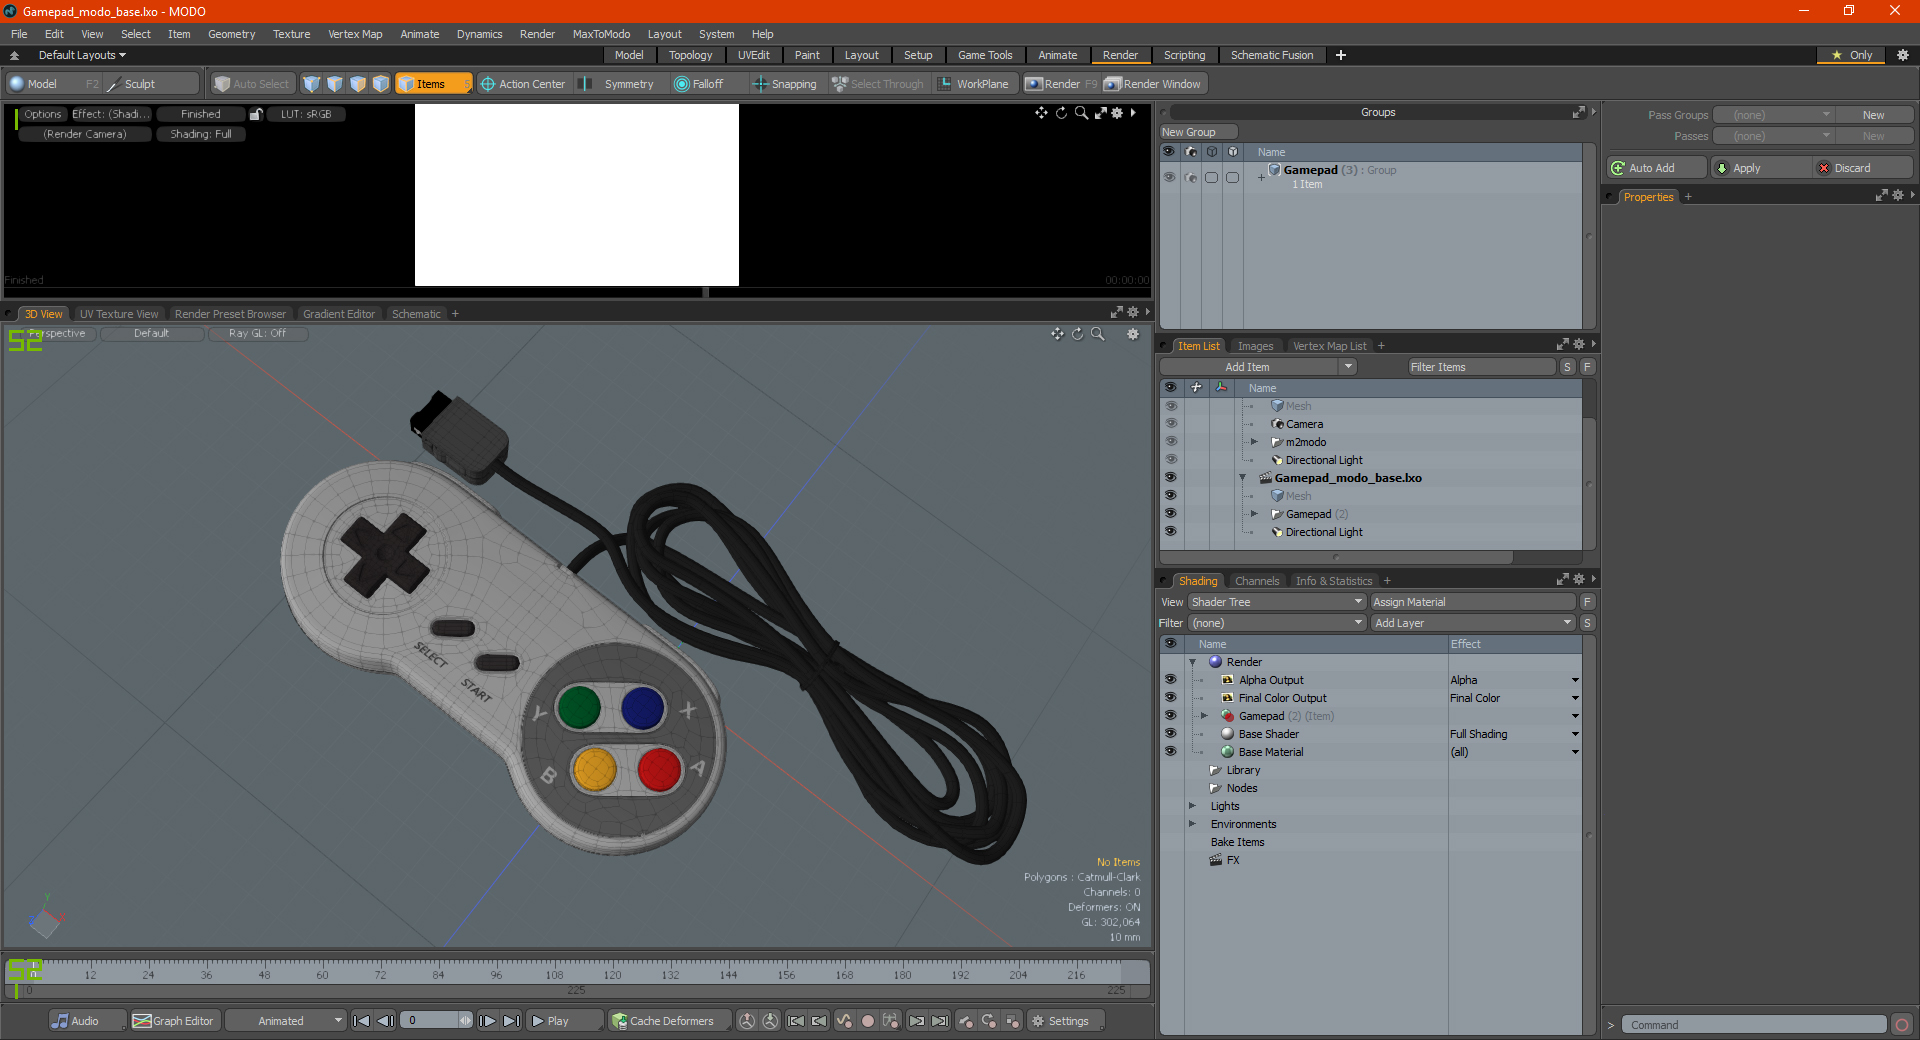Expand the Environments entry in Shader Tree
This screenshot has height=1040, width=1920.
coord(1192,824)
